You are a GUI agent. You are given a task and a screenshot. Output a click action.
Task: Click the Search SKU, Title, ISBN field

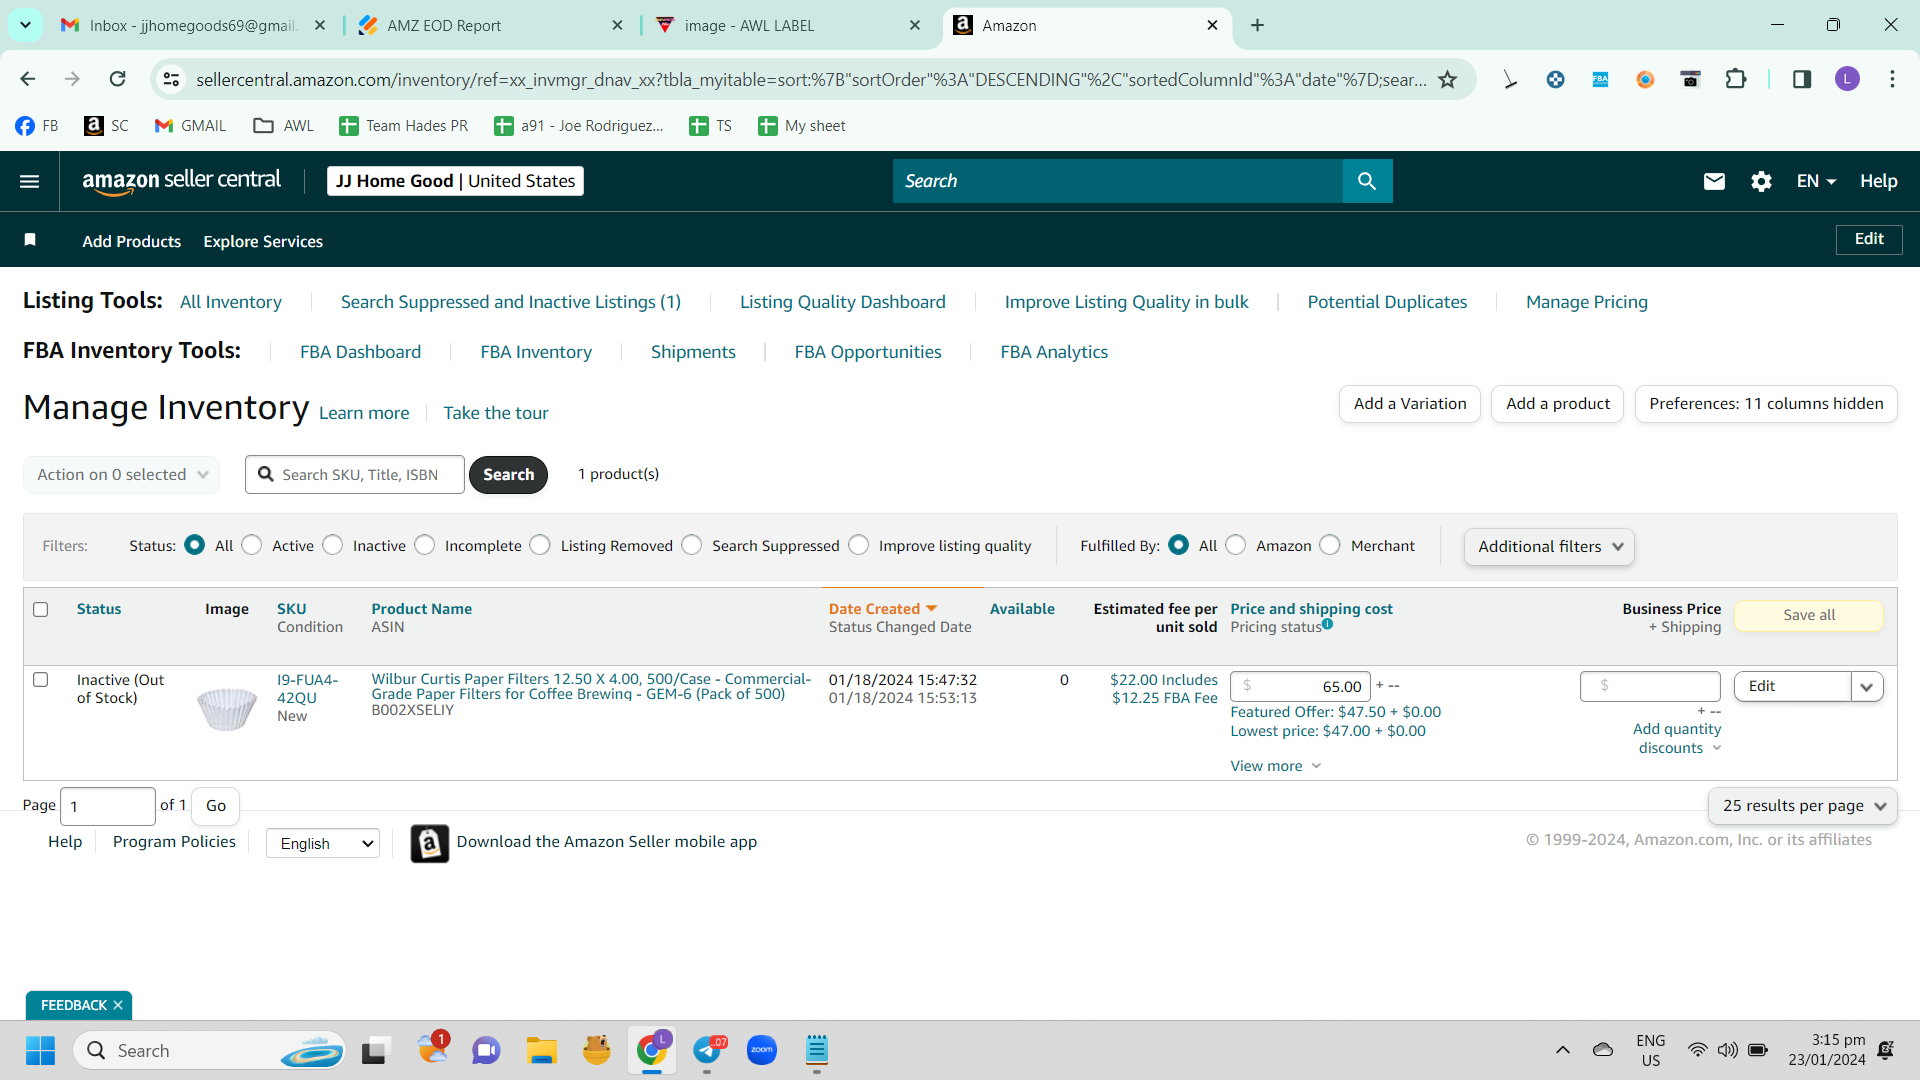355,474
